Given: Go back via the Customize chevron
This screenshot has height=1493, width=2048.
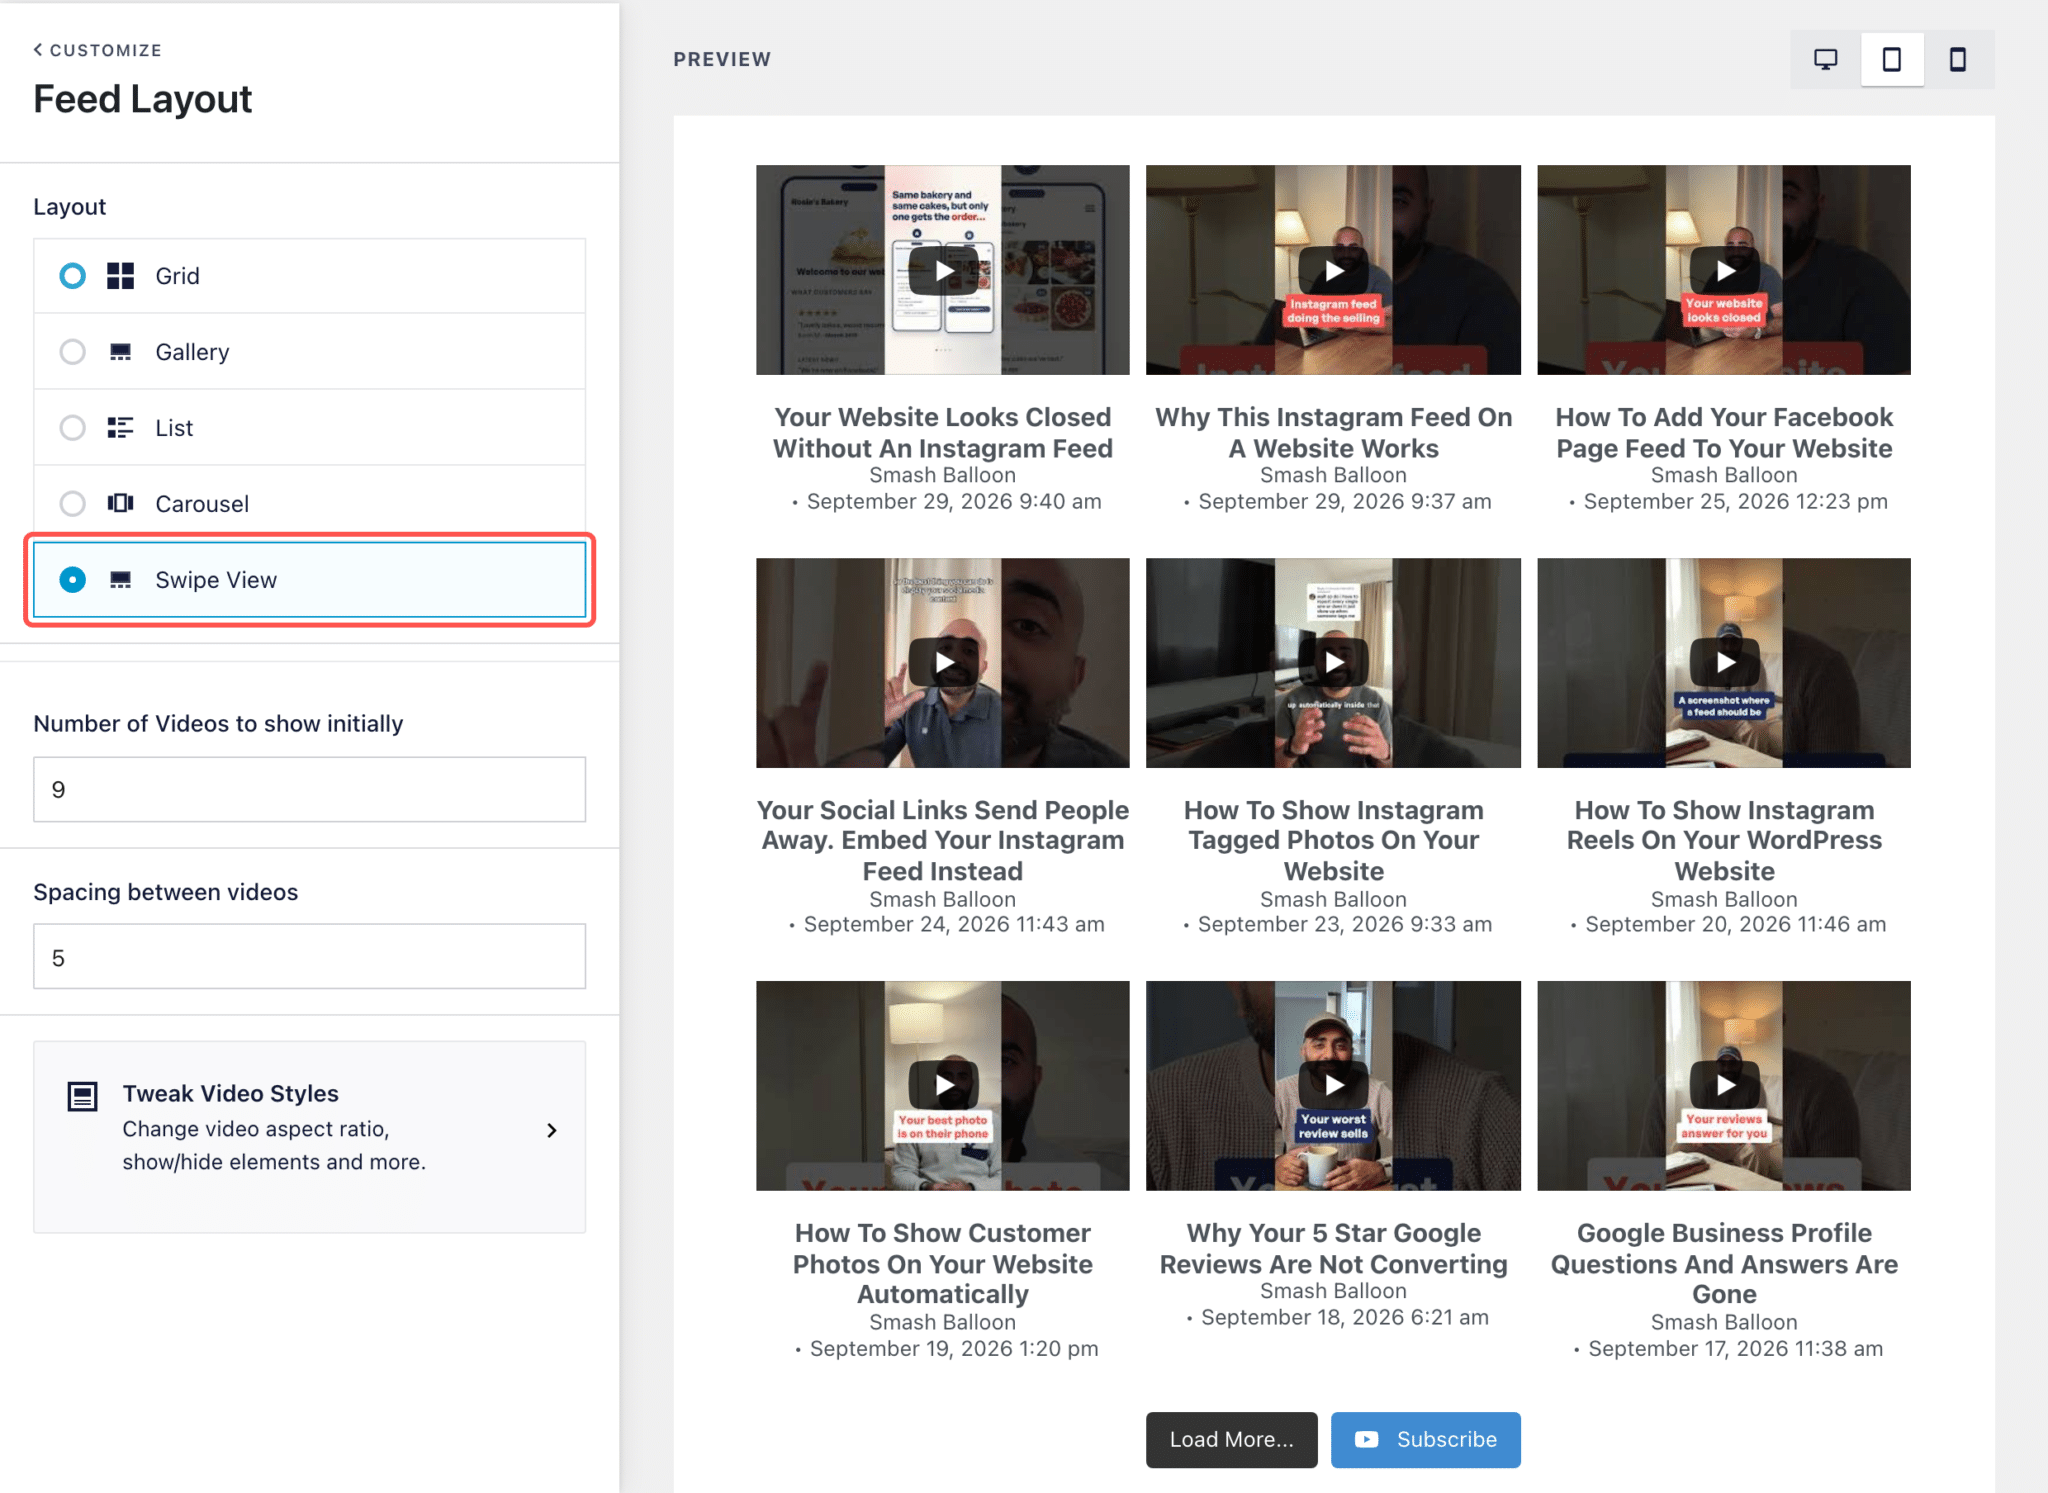Looking at the screenshot, I should pos(38,50).
